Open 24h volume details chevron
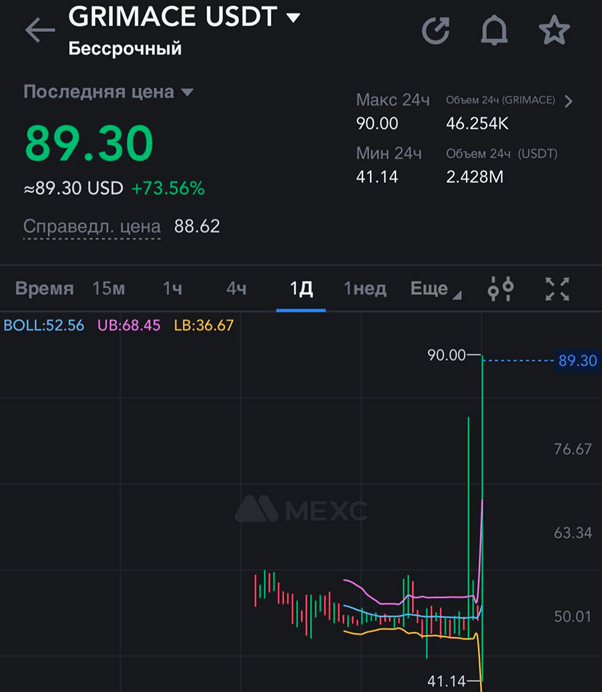The image size is (602, 692). (x=568, y=101)
